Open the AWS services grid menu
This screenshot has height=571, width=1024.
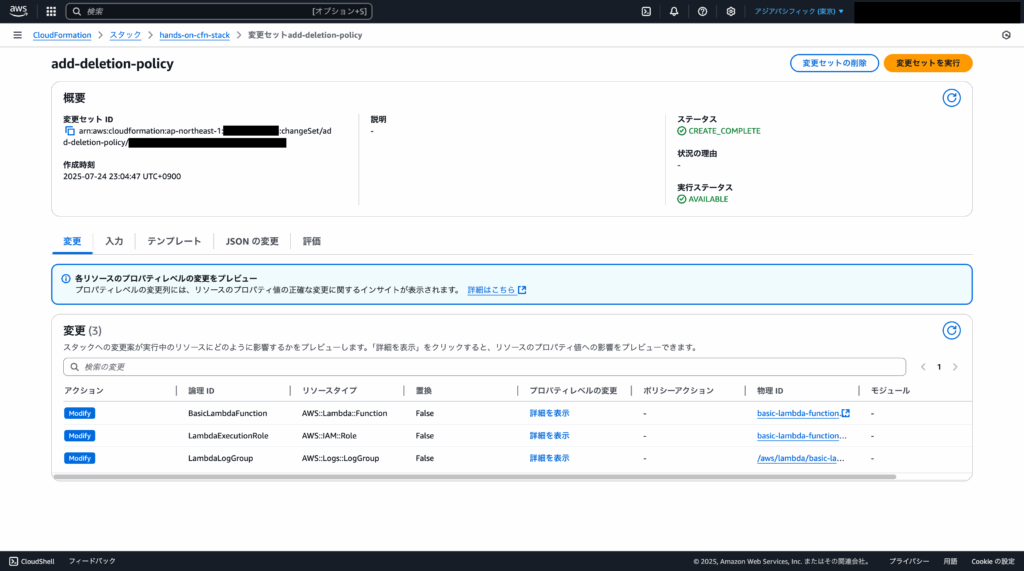click(x=51, y=11)
